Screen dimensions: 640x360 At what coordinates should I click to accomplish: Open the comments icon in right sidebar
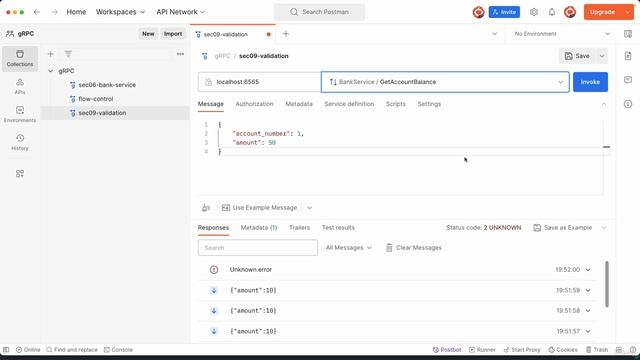click(x=628, y=80)
